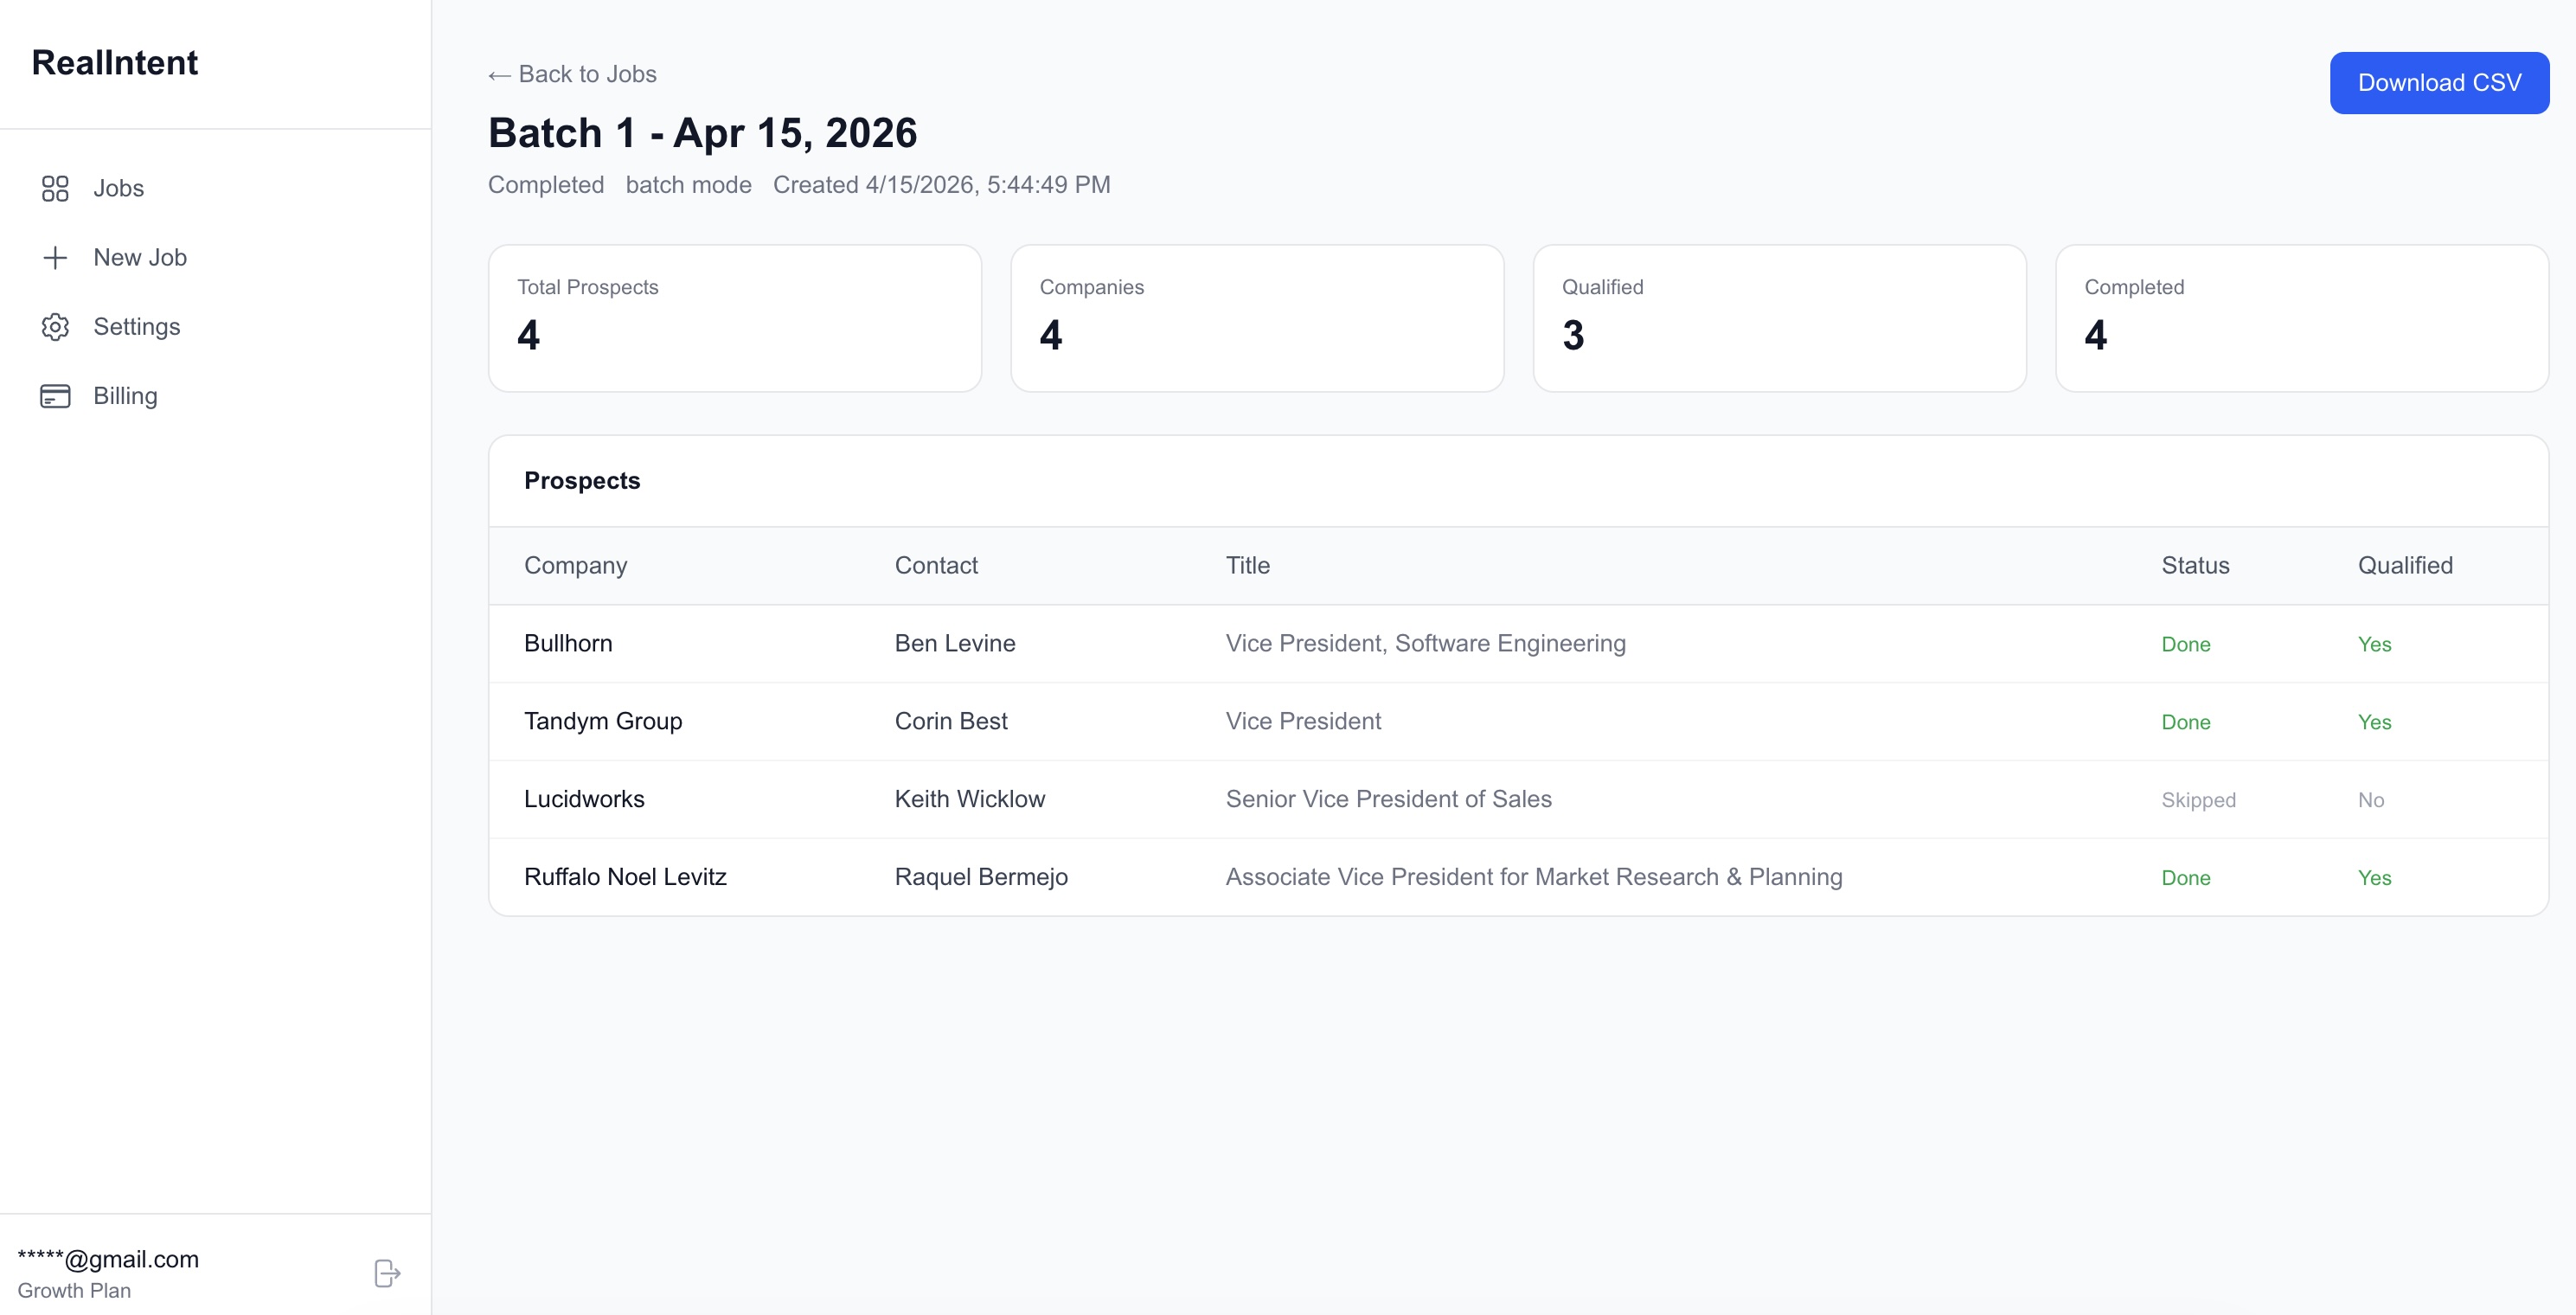Image resolution: width=2576 pixels, height=1315 pixels.
Task: Click the Qualified stat card showing 3
Action: 1779,318
